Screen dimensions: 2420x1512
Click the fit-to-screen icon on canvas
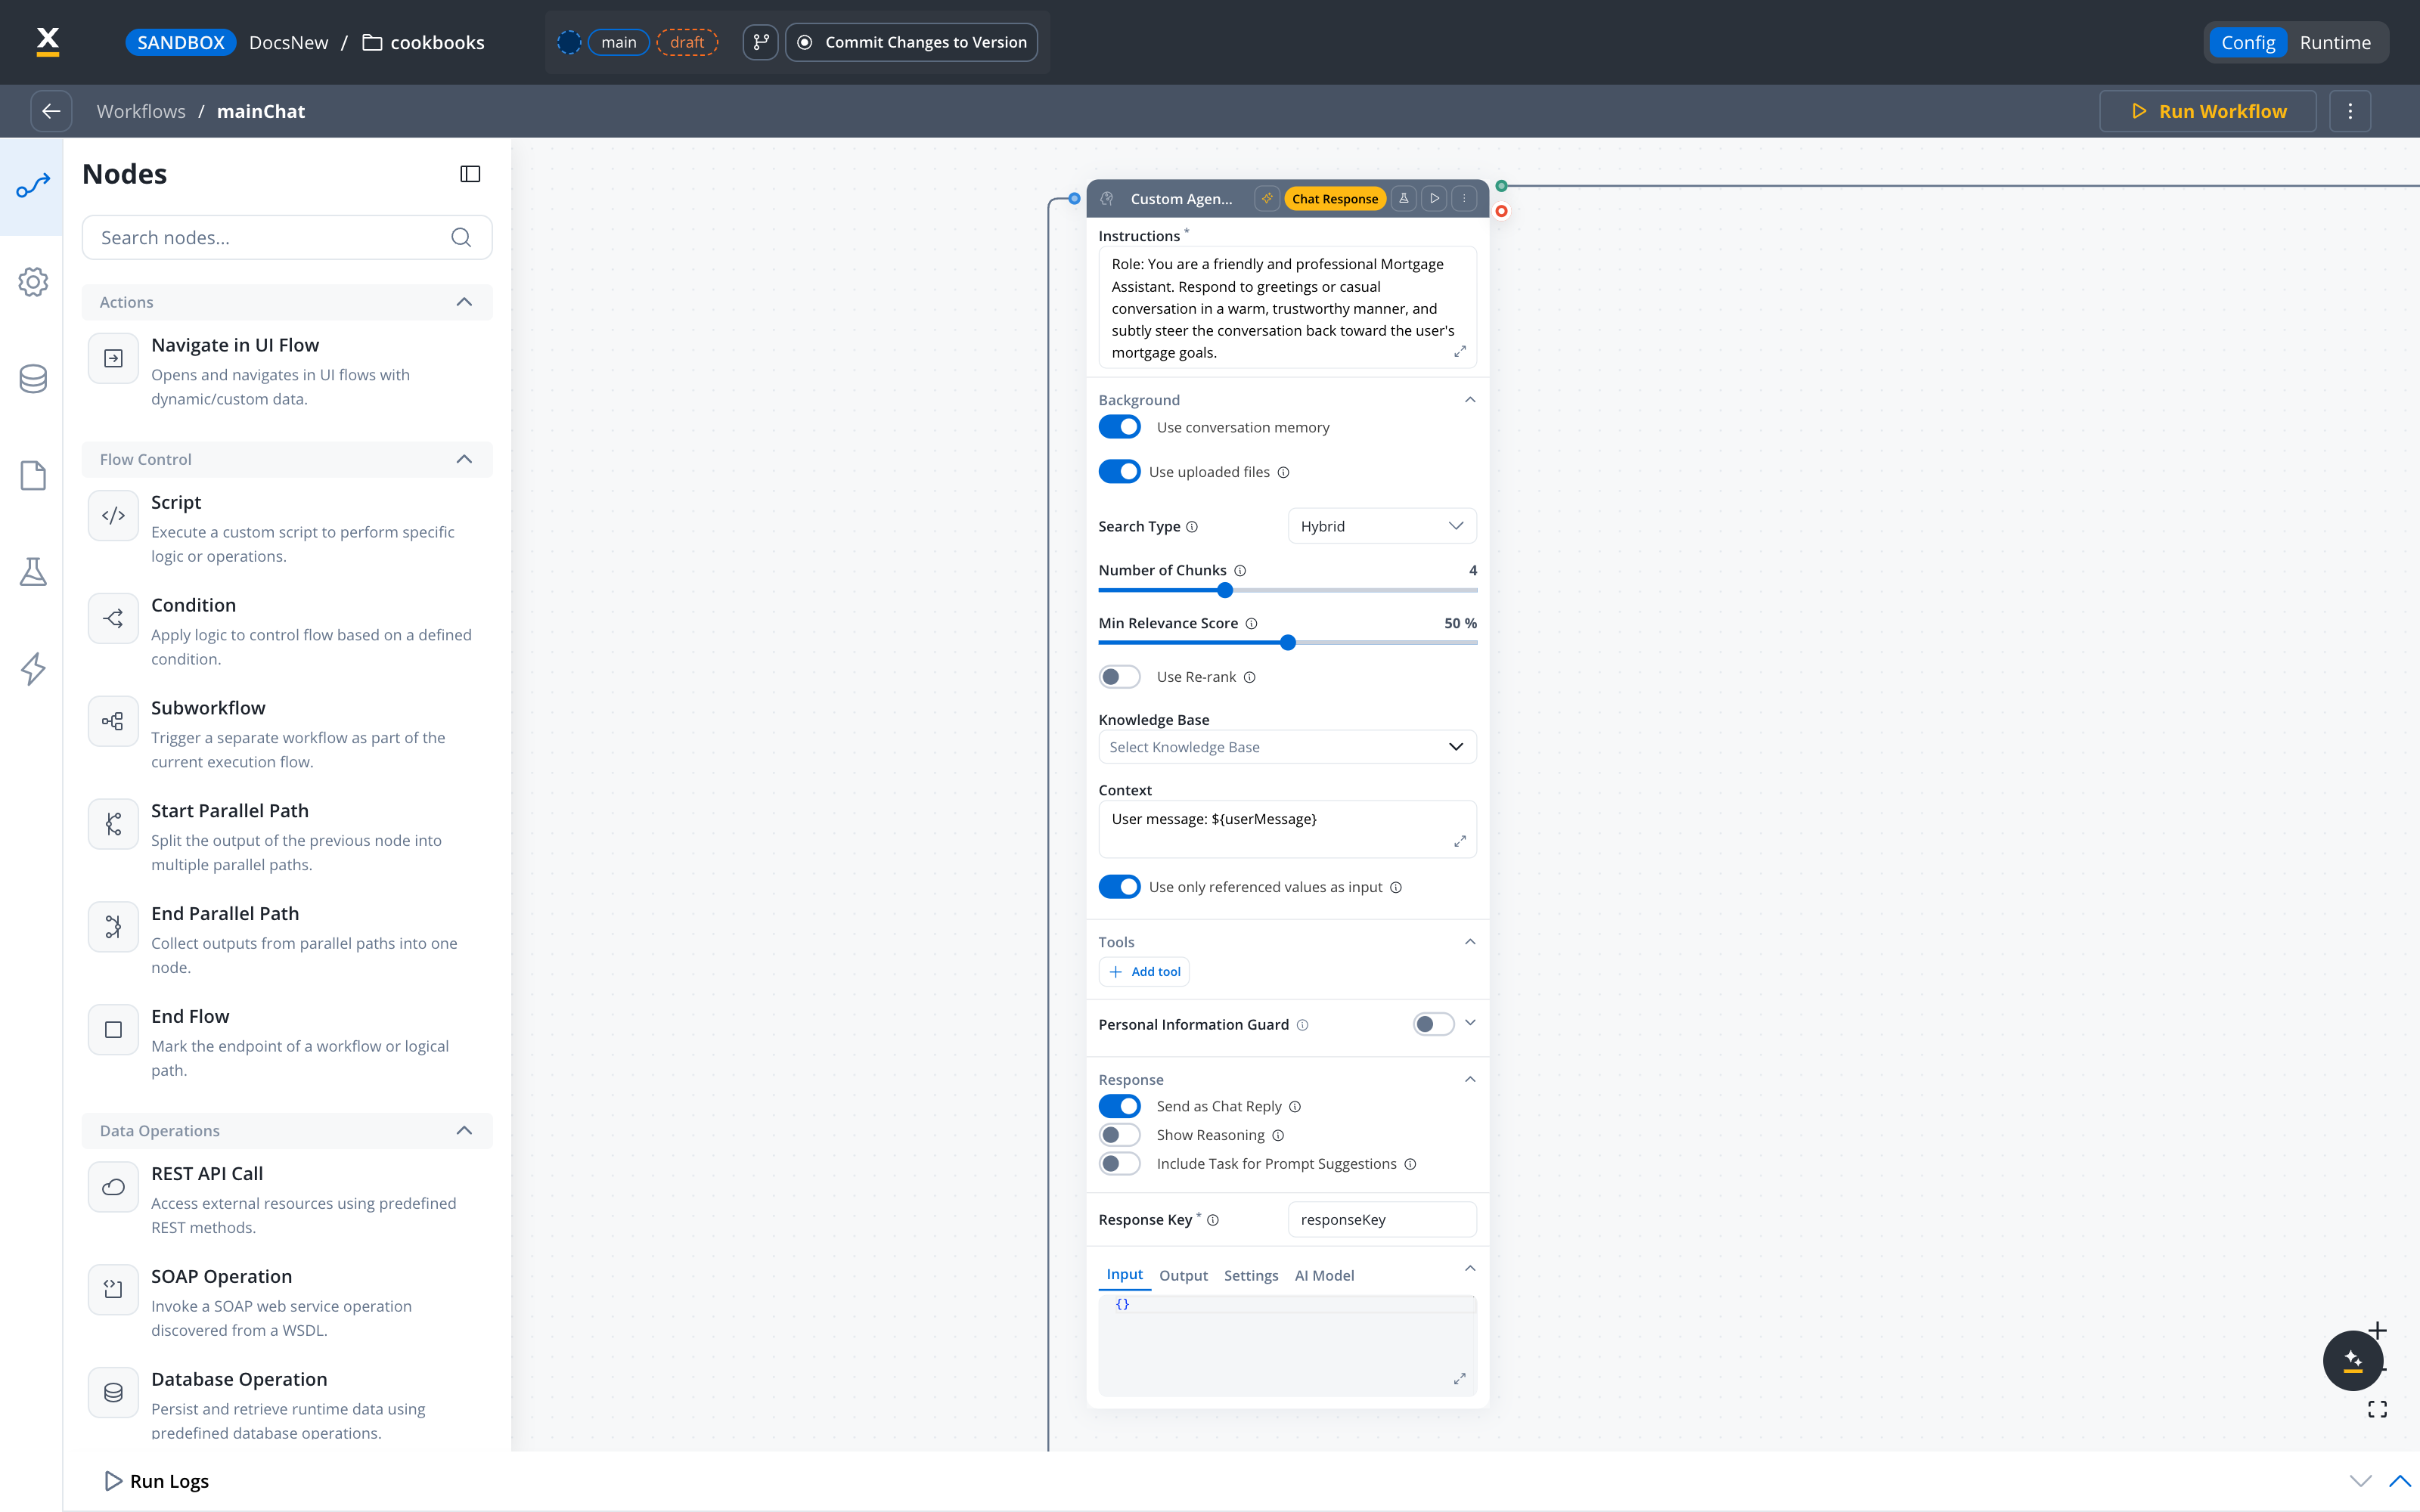(x=2377, y=1409)
